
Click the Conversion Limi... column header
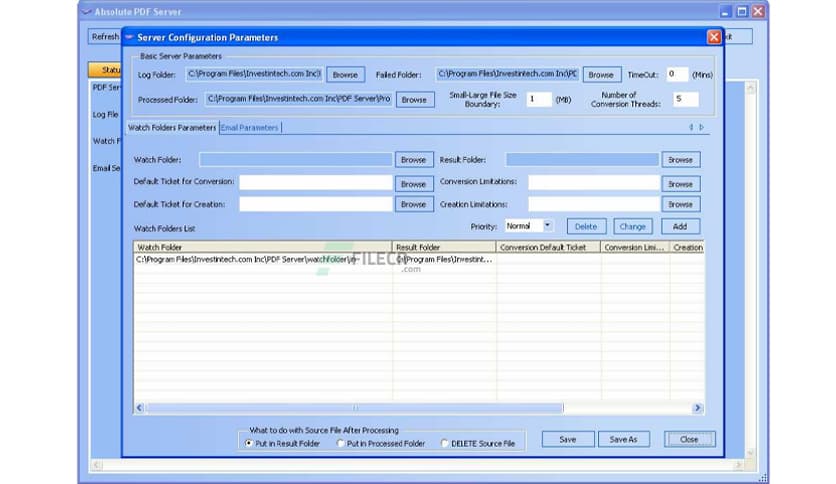pyautogui.click(x=635, y=247)
